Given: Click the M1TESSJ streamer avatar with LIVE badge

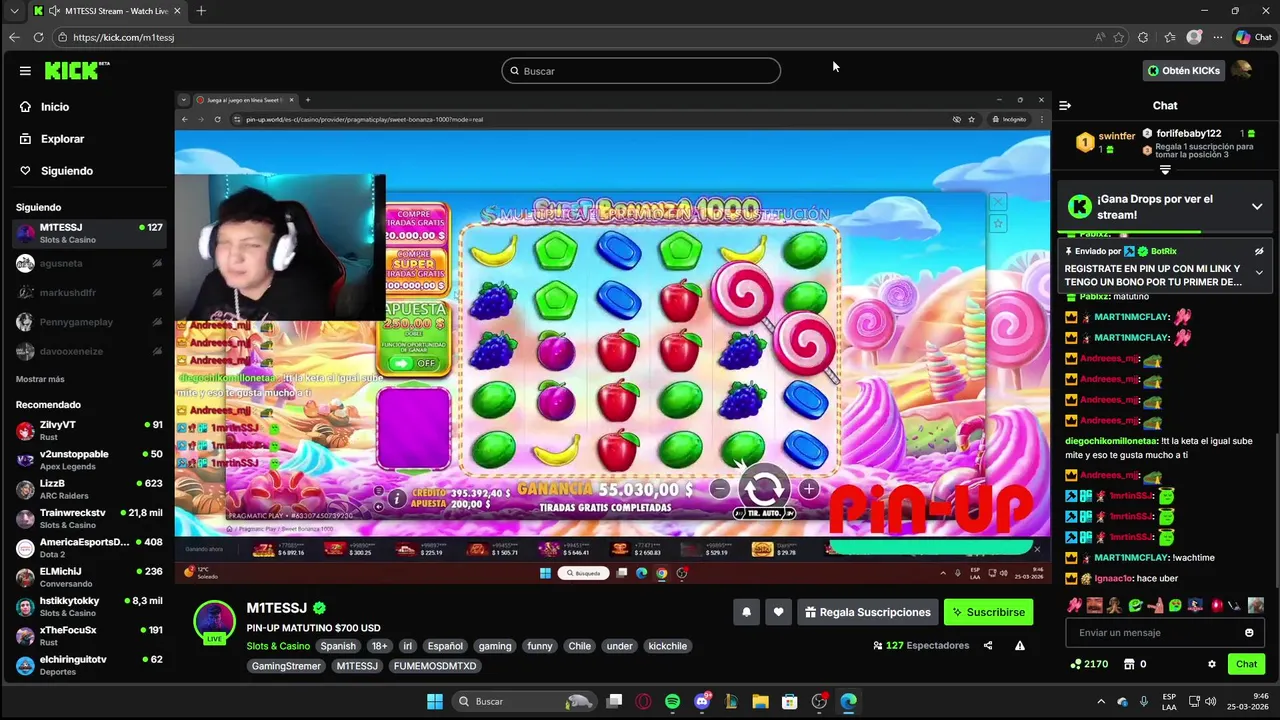Looking at the screenshot, I should [x=214, y=622].
